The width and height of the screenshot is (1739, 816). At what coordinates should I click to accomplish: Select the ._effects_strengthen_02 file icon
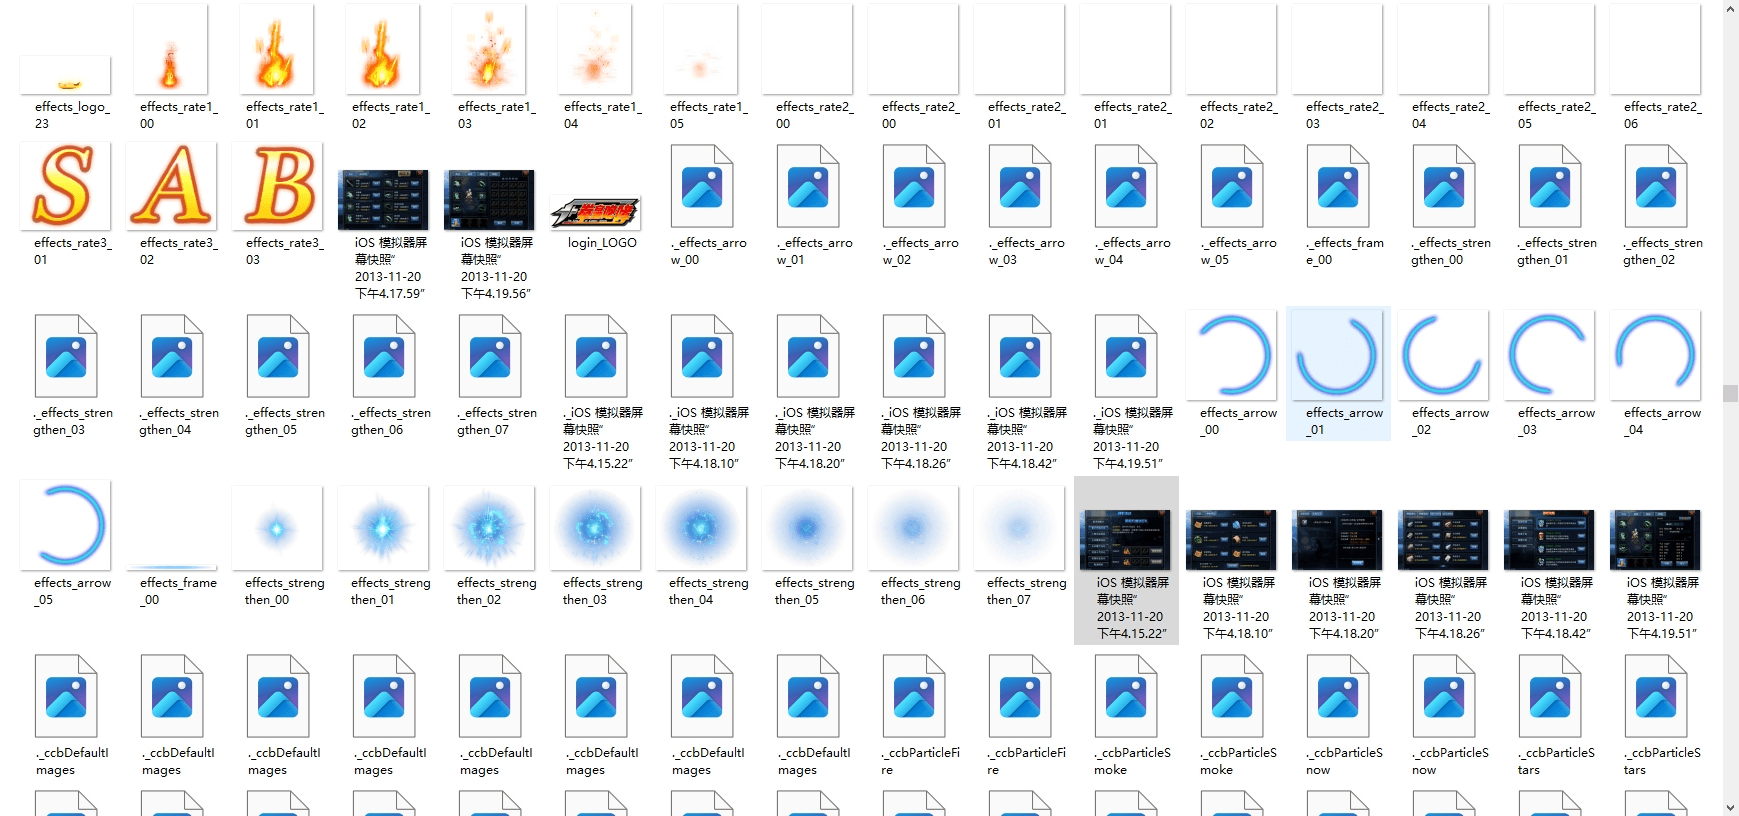1656,188
